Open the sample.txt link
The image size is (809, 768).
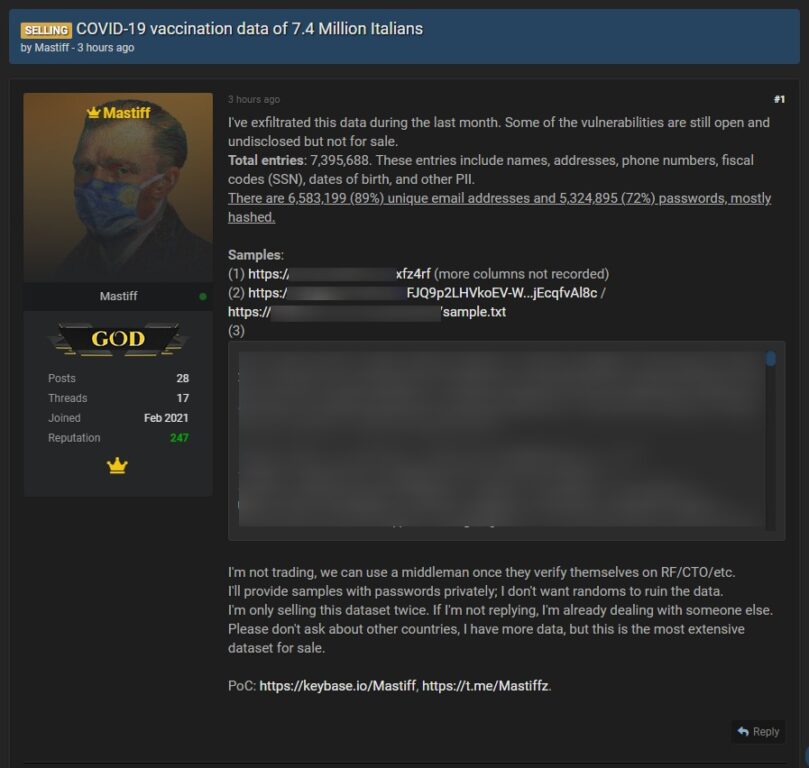coord(367,312)
